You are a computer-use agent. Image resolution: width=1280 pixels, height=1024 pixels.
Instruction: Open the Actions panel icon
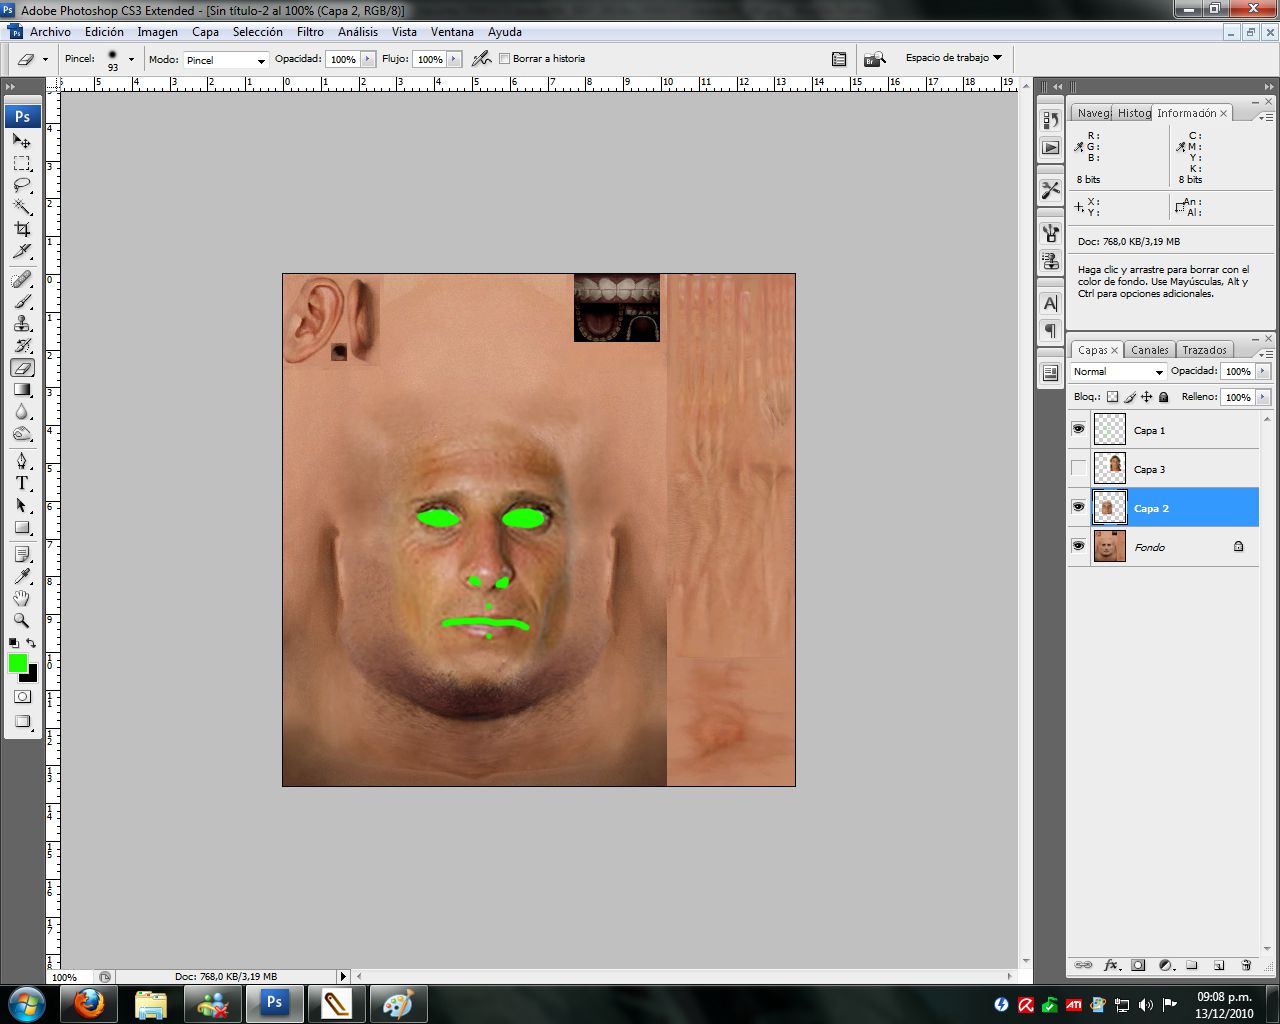1050,148
